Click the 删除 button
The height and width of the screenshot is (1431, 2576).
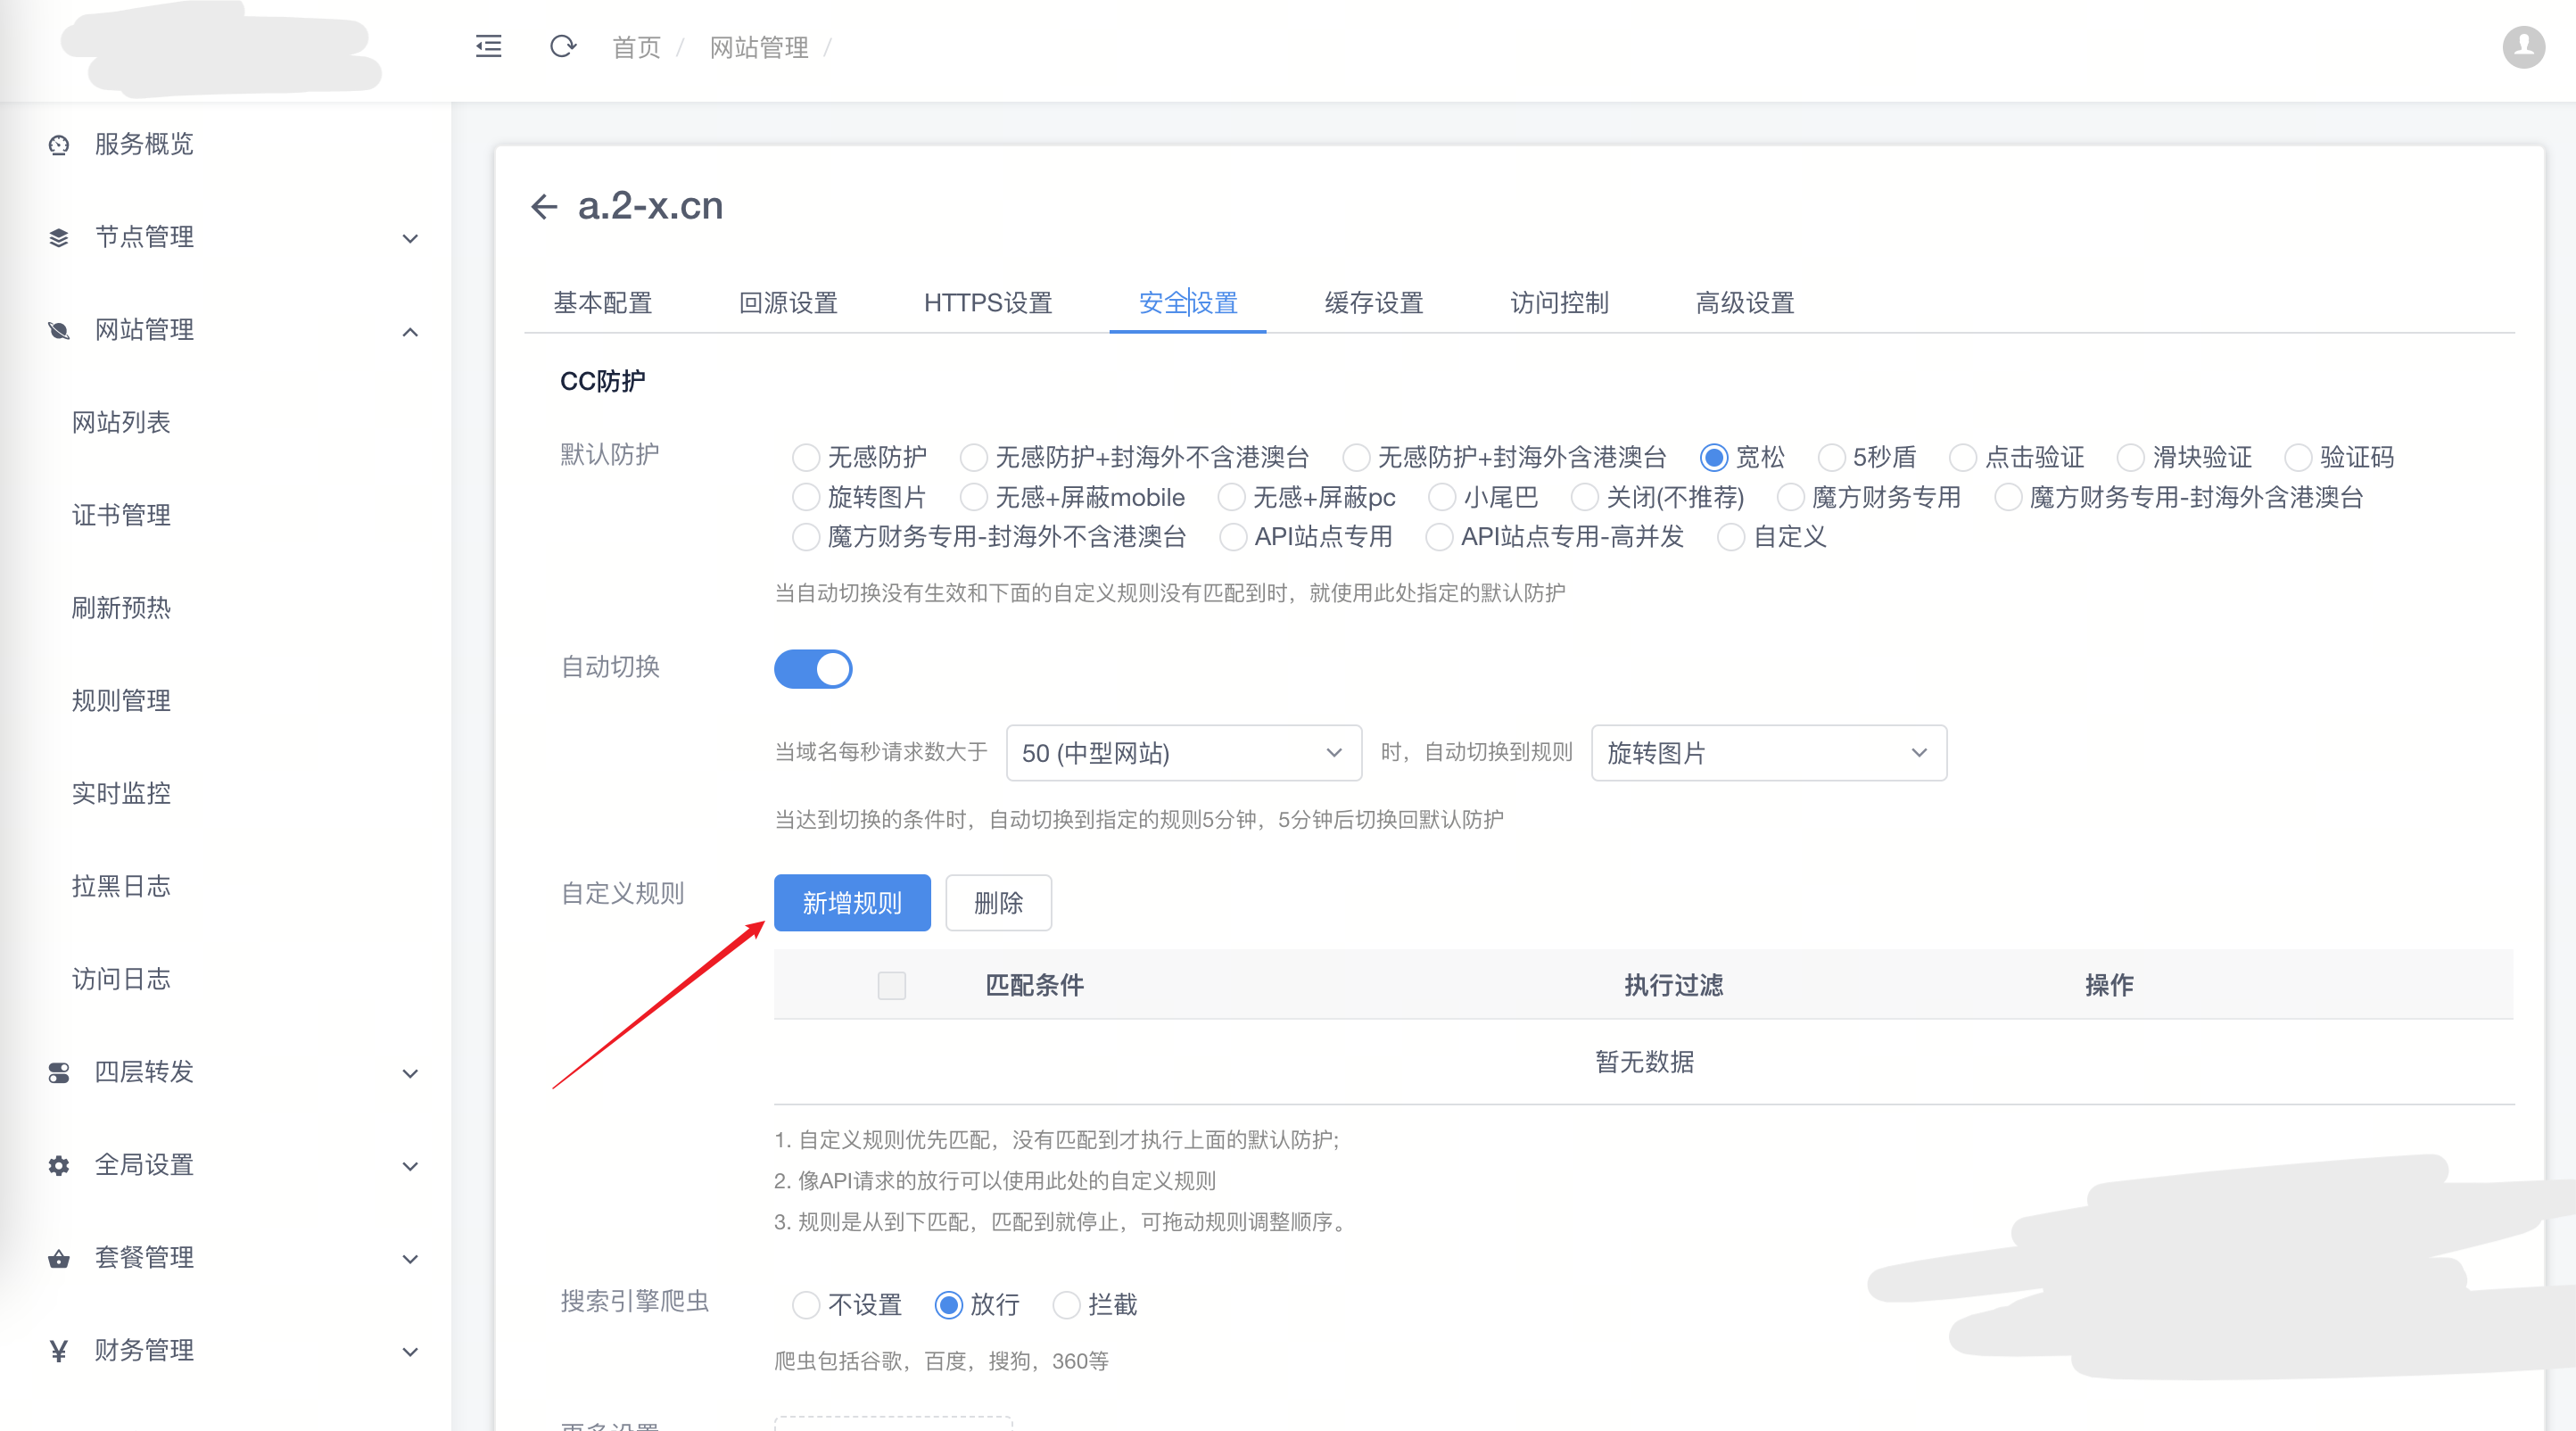pos(998,902)
